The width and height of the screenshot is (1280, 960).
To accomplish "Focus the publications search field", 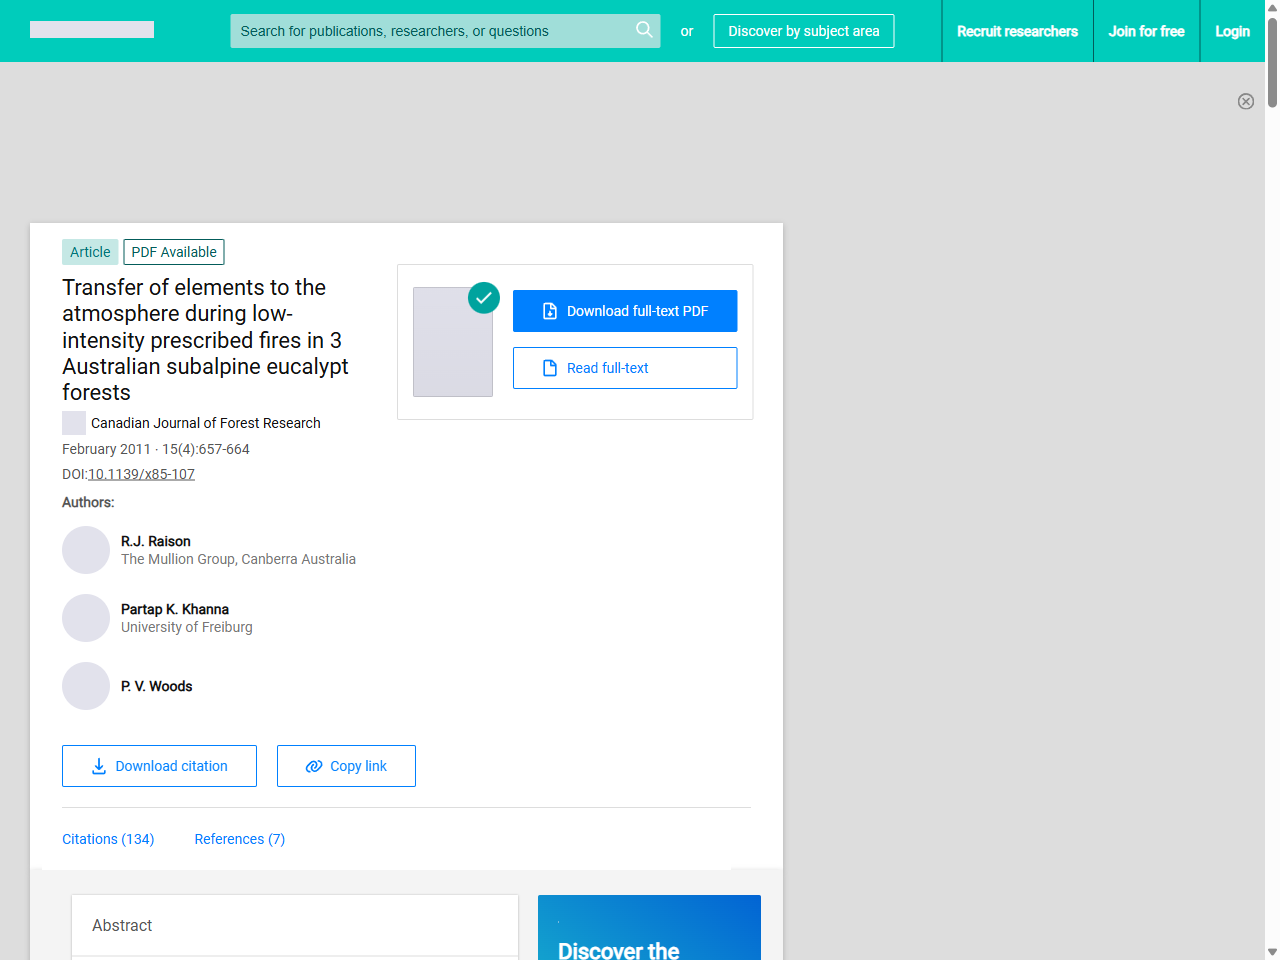I will [430, 31].
